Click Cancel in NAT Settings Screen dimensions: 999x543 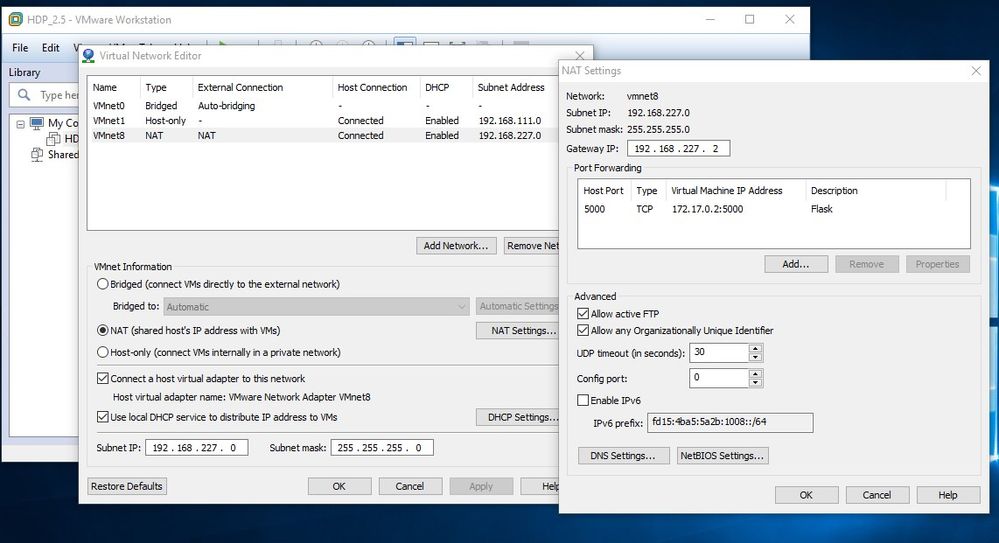(877, 495)
